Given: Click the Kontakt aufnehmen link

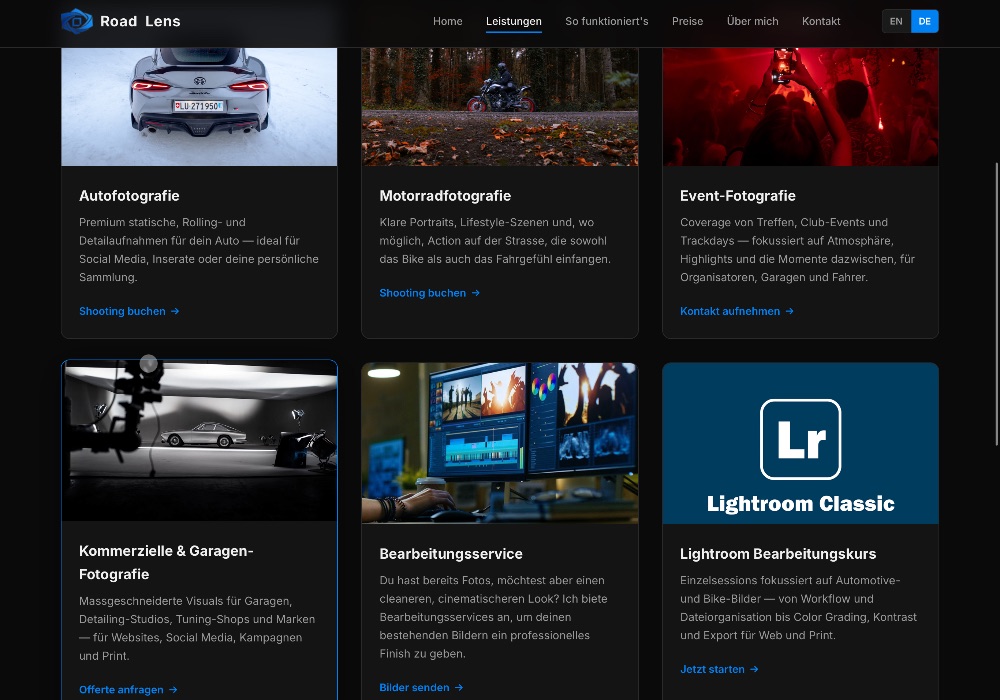Looking at the screenshot, I should tap(737, 311).
